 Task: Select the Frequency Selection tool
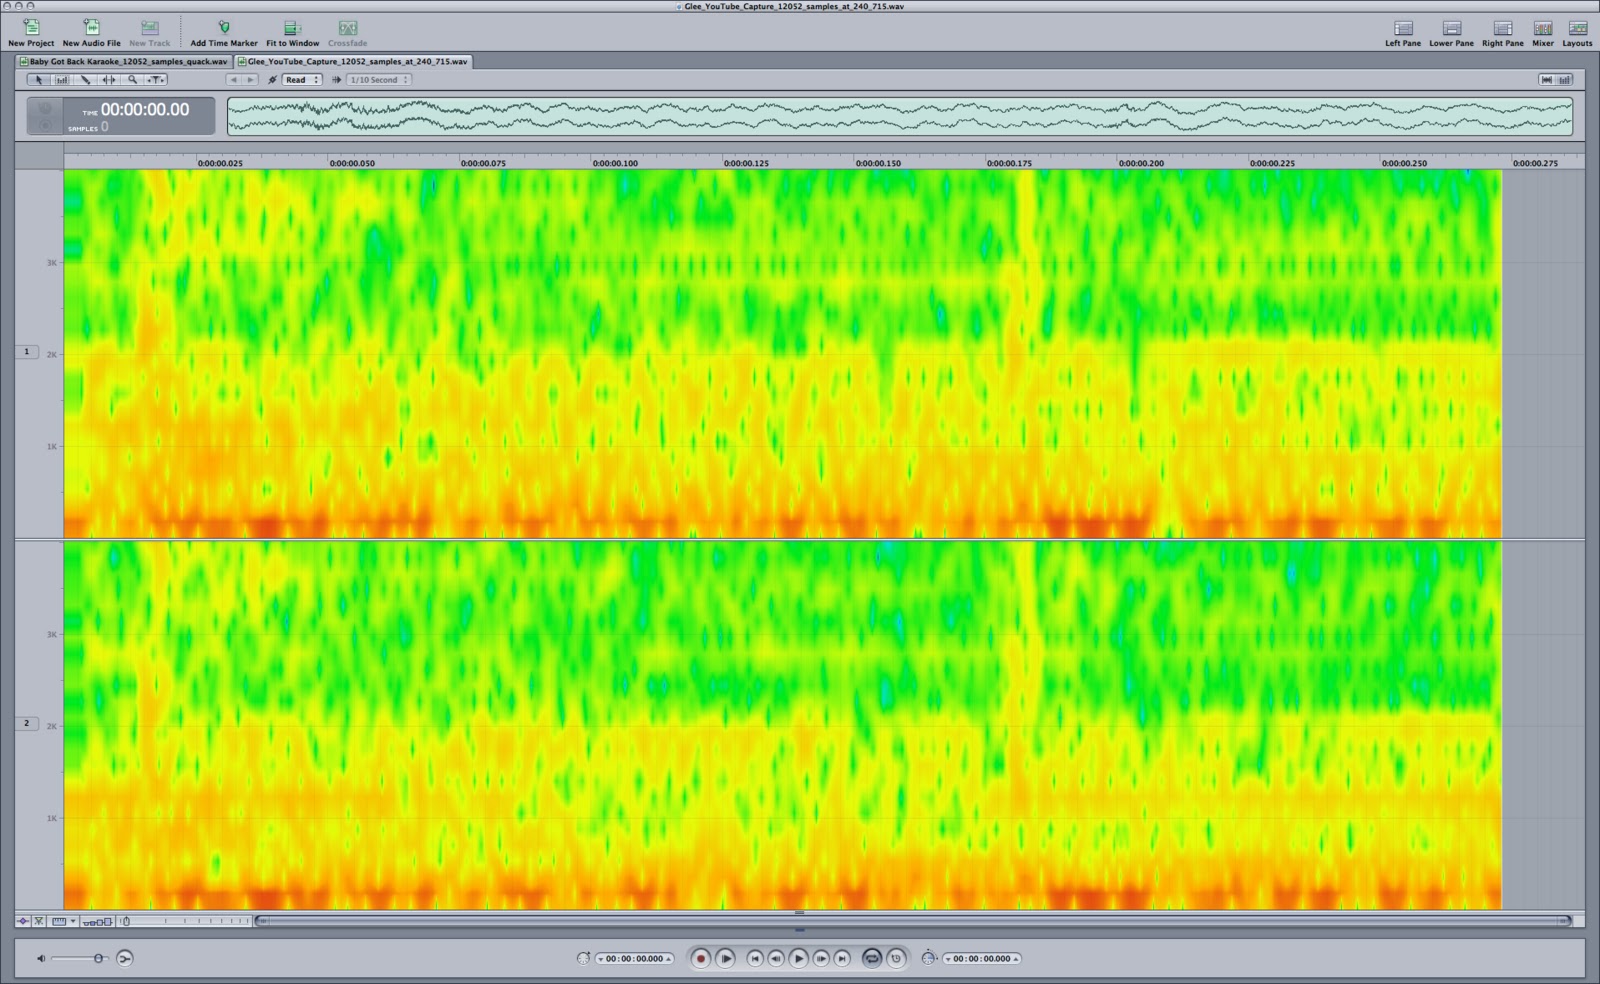coord(61,80)
